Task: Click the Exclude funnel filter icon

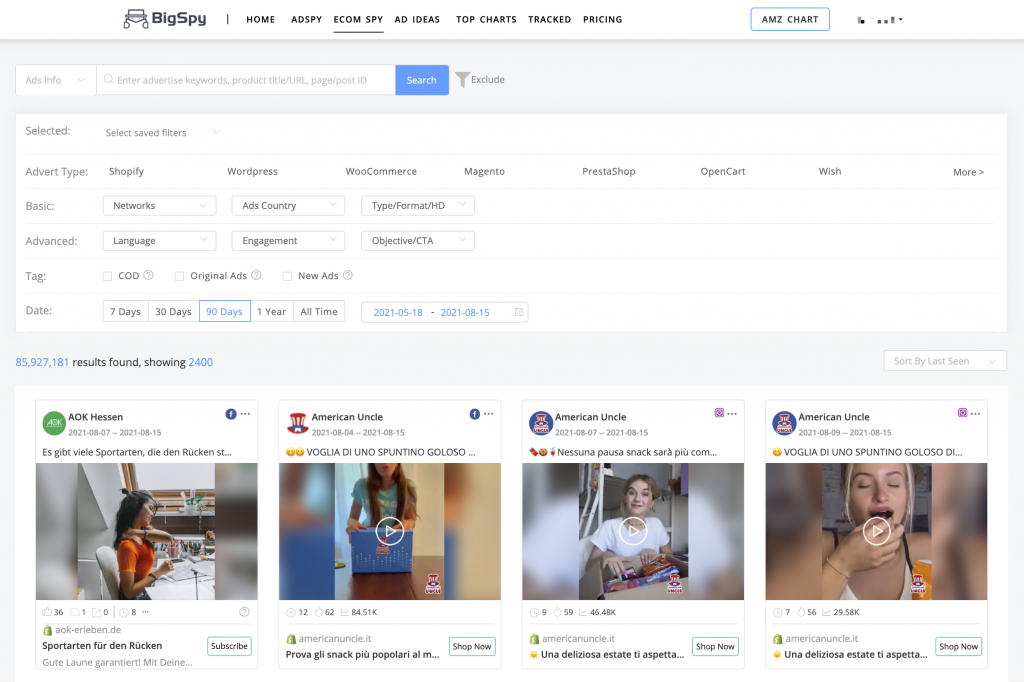Action: point(462,80)
